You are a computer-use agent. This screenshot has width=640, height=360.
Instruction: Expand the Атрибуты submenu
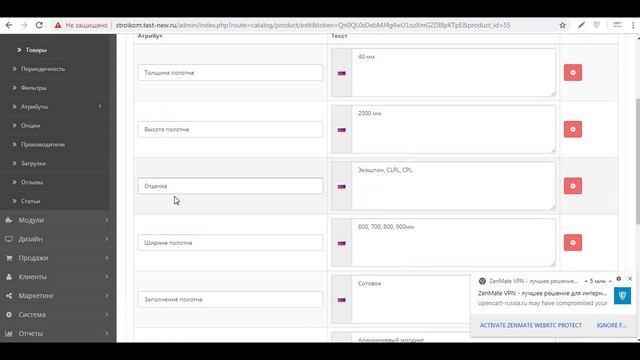(x=58, y=107)
